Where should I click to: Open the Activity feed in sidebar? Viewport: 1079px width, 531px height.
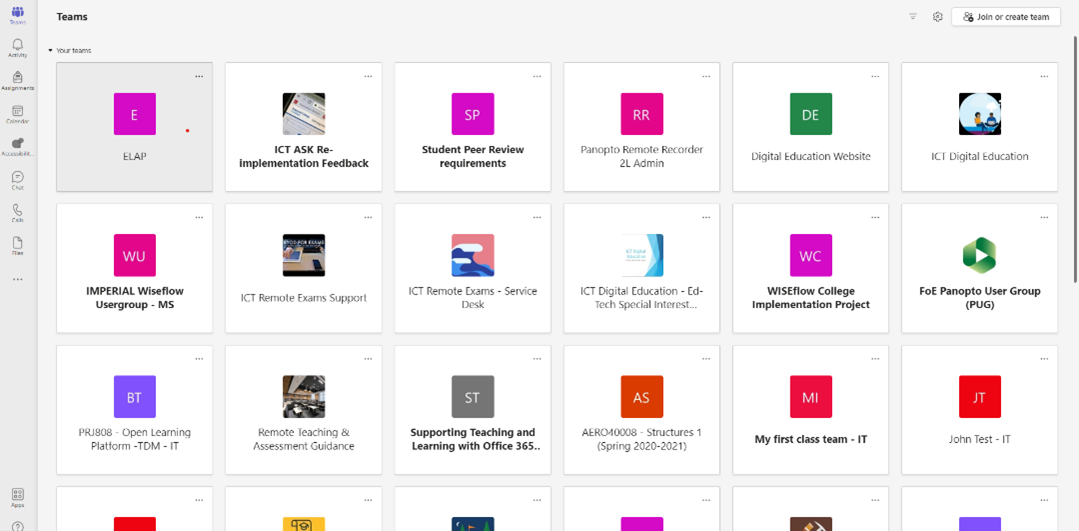tap(17, 47)
